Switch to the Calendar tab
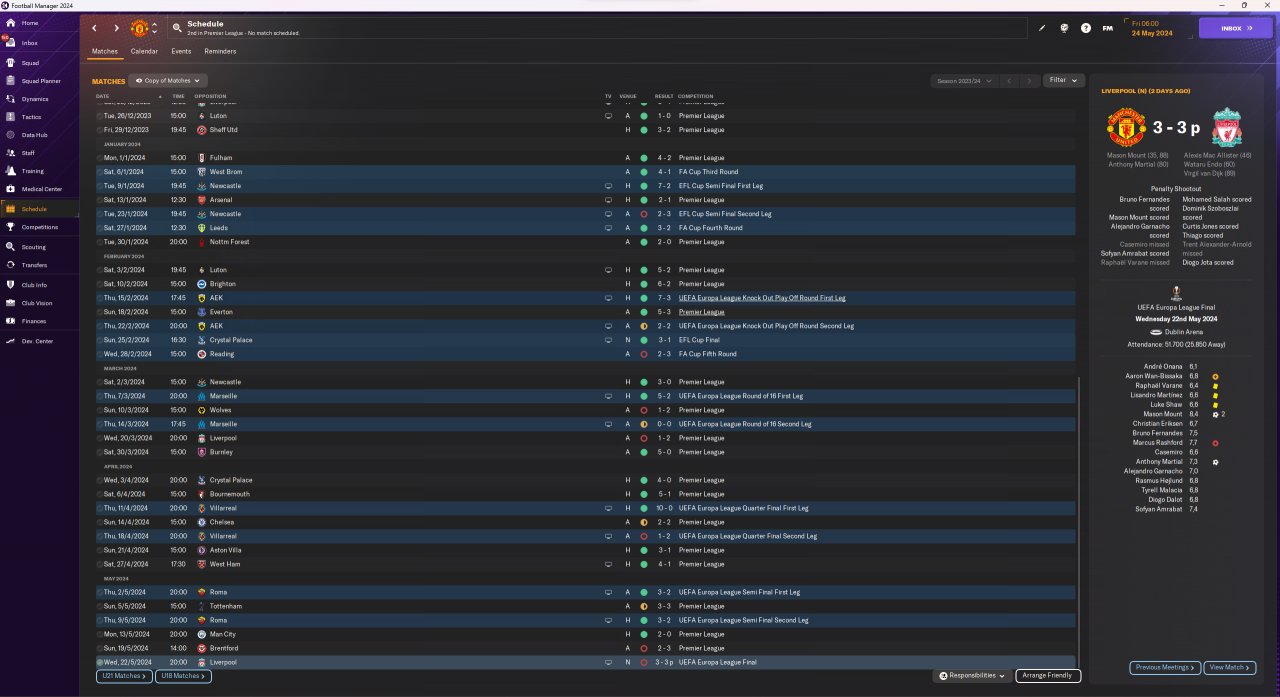Screen dimensions: 1280x697 144,51
